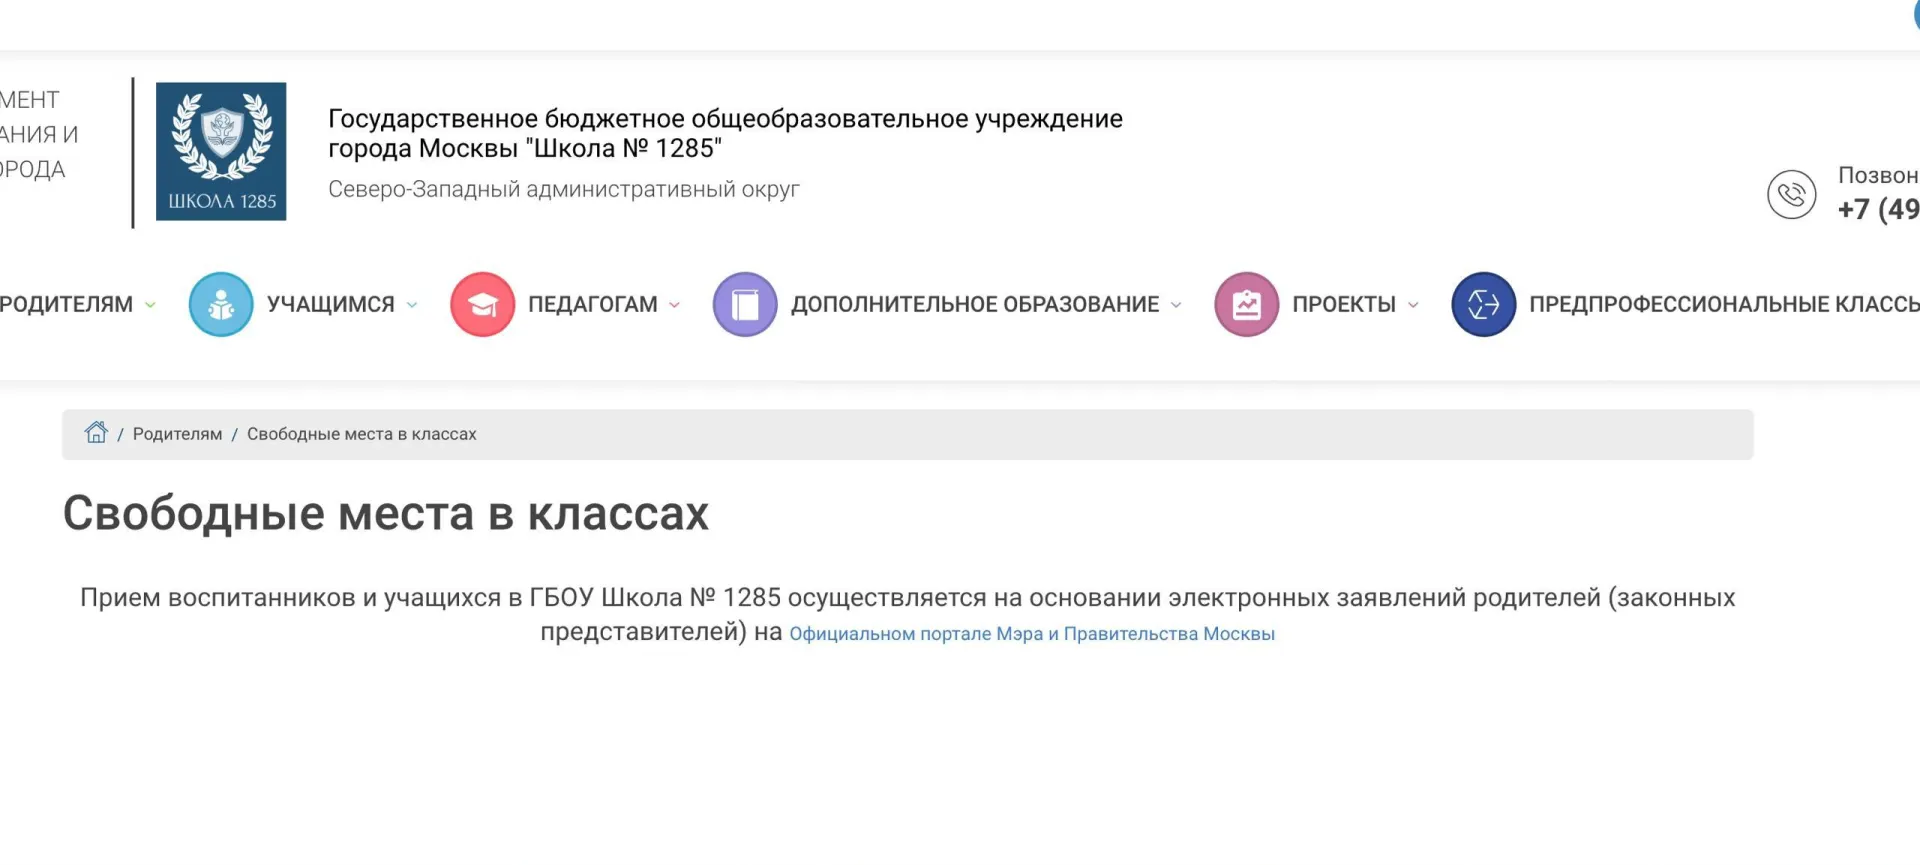Viewport: 1920px width, 865px height.
Task: Click the Прием воспитанников и учащихся paragraph
Action: click(907, 614)
